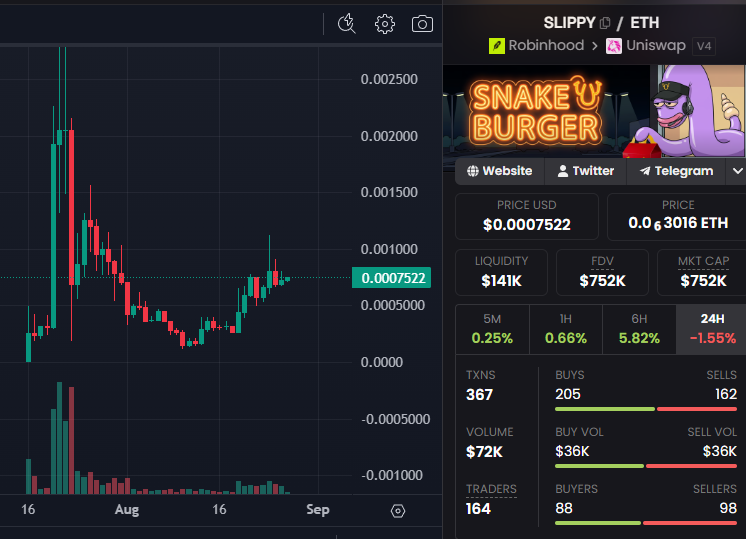This screenshot has width=746, height=539.
Task: Click the Uniswap DEX name
Action: [656, 46]
